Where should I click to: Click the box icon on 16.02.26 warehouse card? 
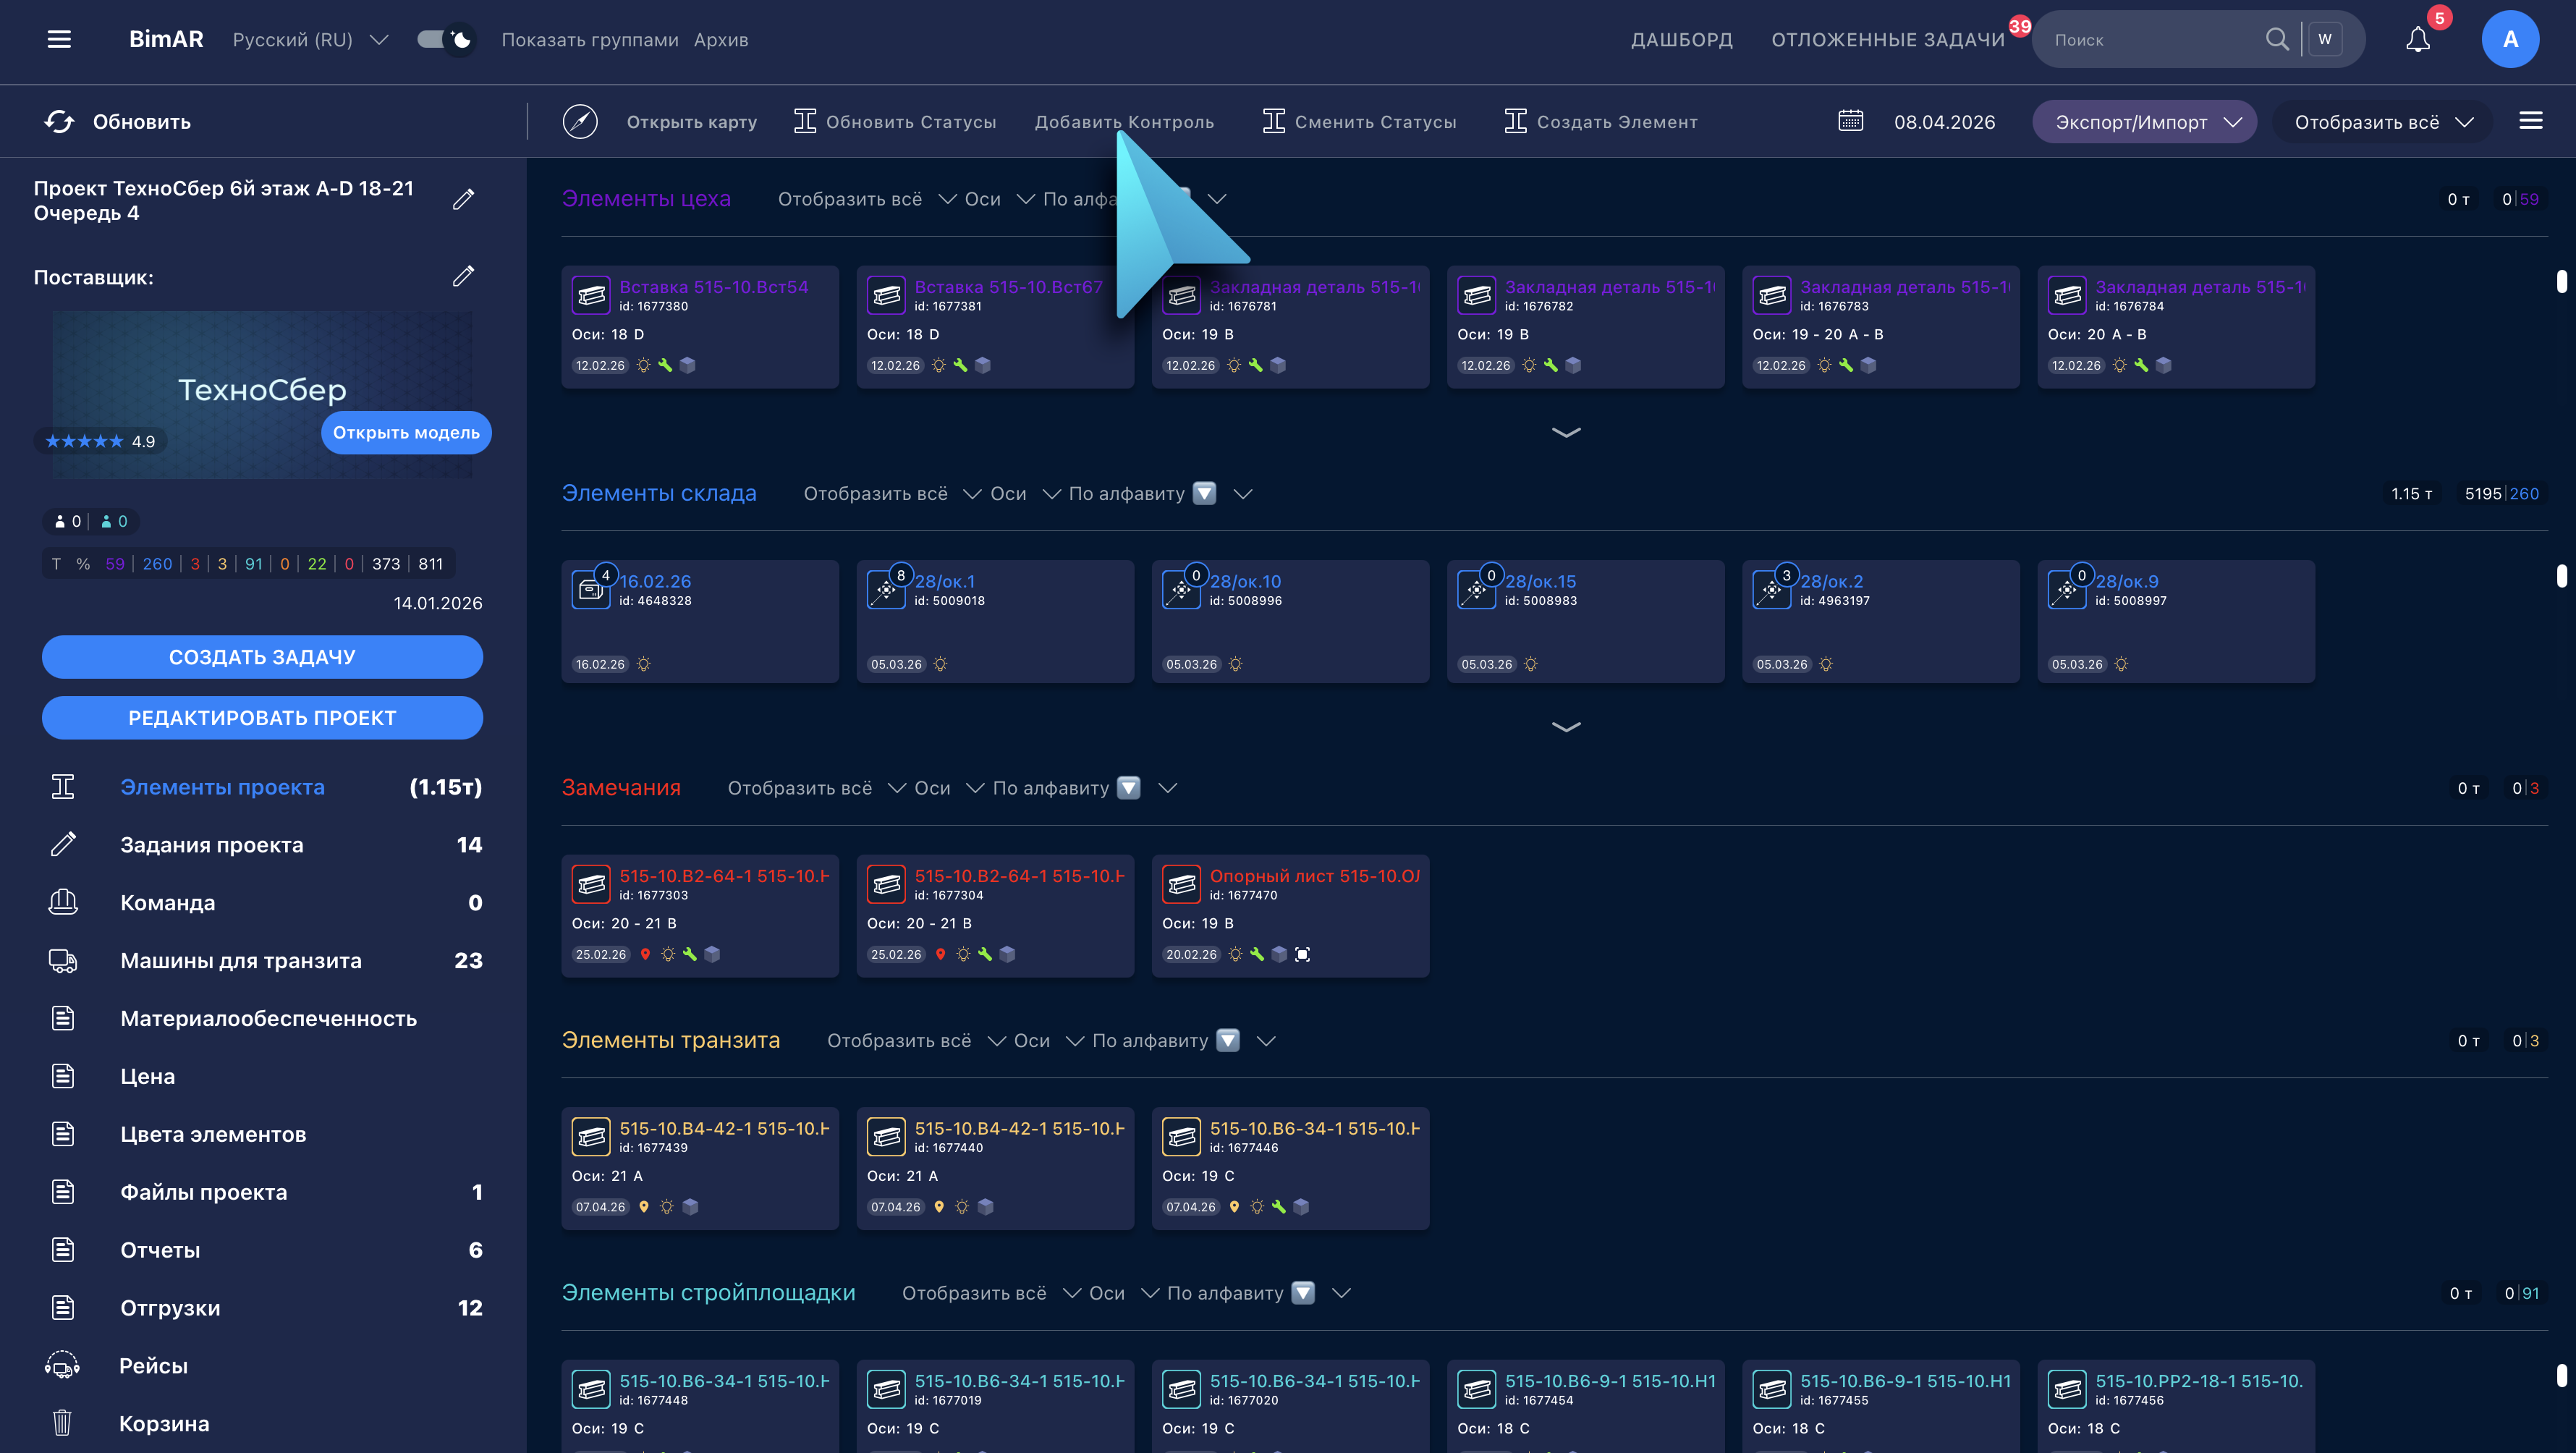(x=590, y=590)
